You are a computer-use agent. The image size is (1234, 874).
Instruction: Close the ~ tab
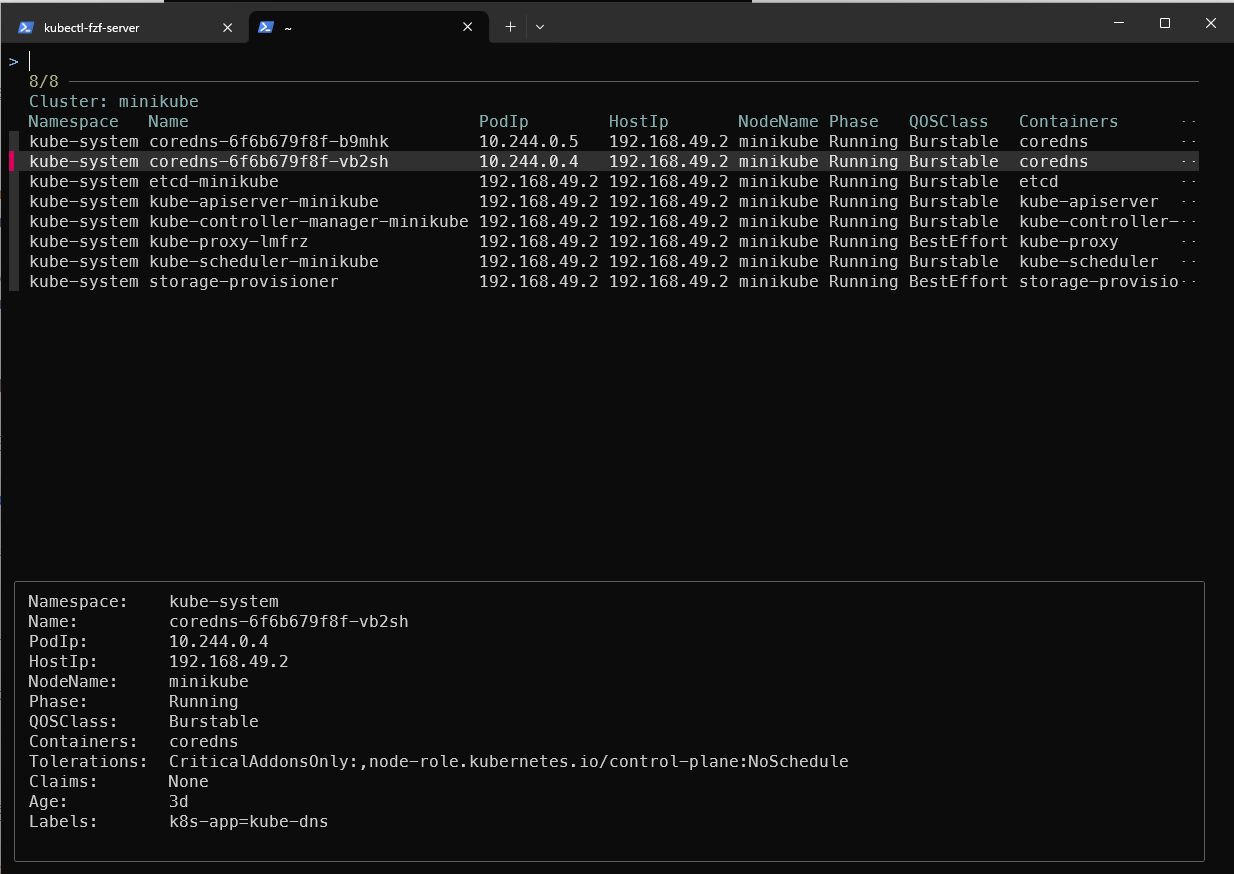click(x=467, y=27)
